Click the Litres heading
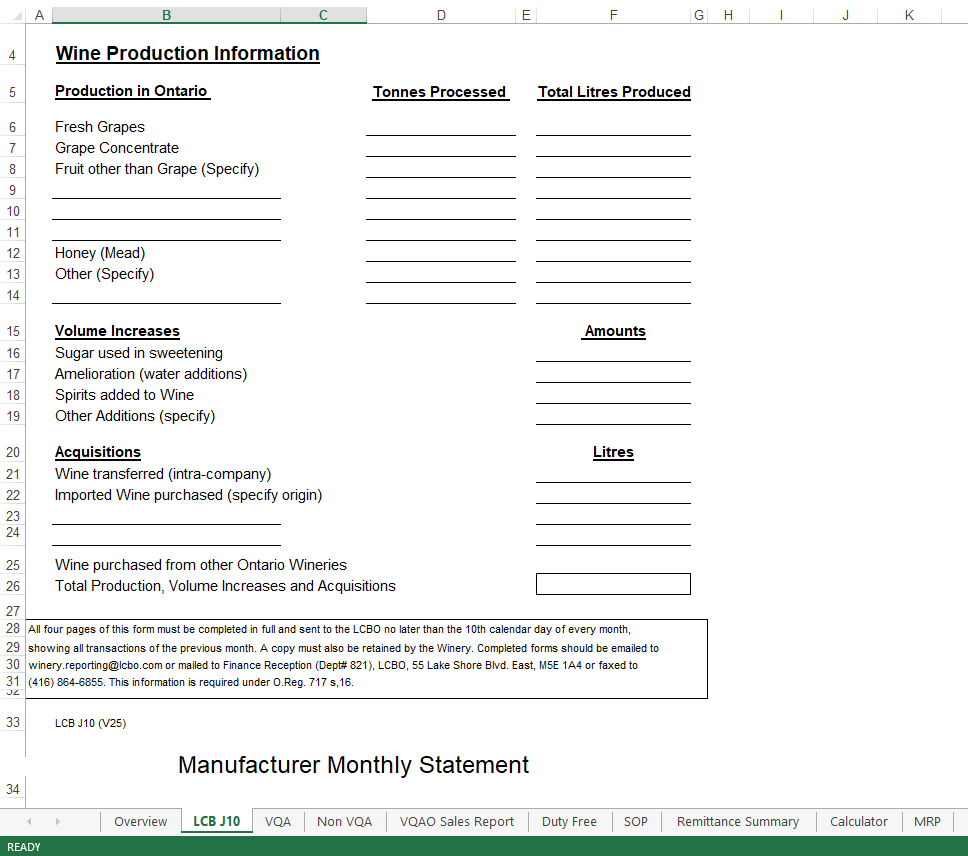 click(x=613, y=452)
